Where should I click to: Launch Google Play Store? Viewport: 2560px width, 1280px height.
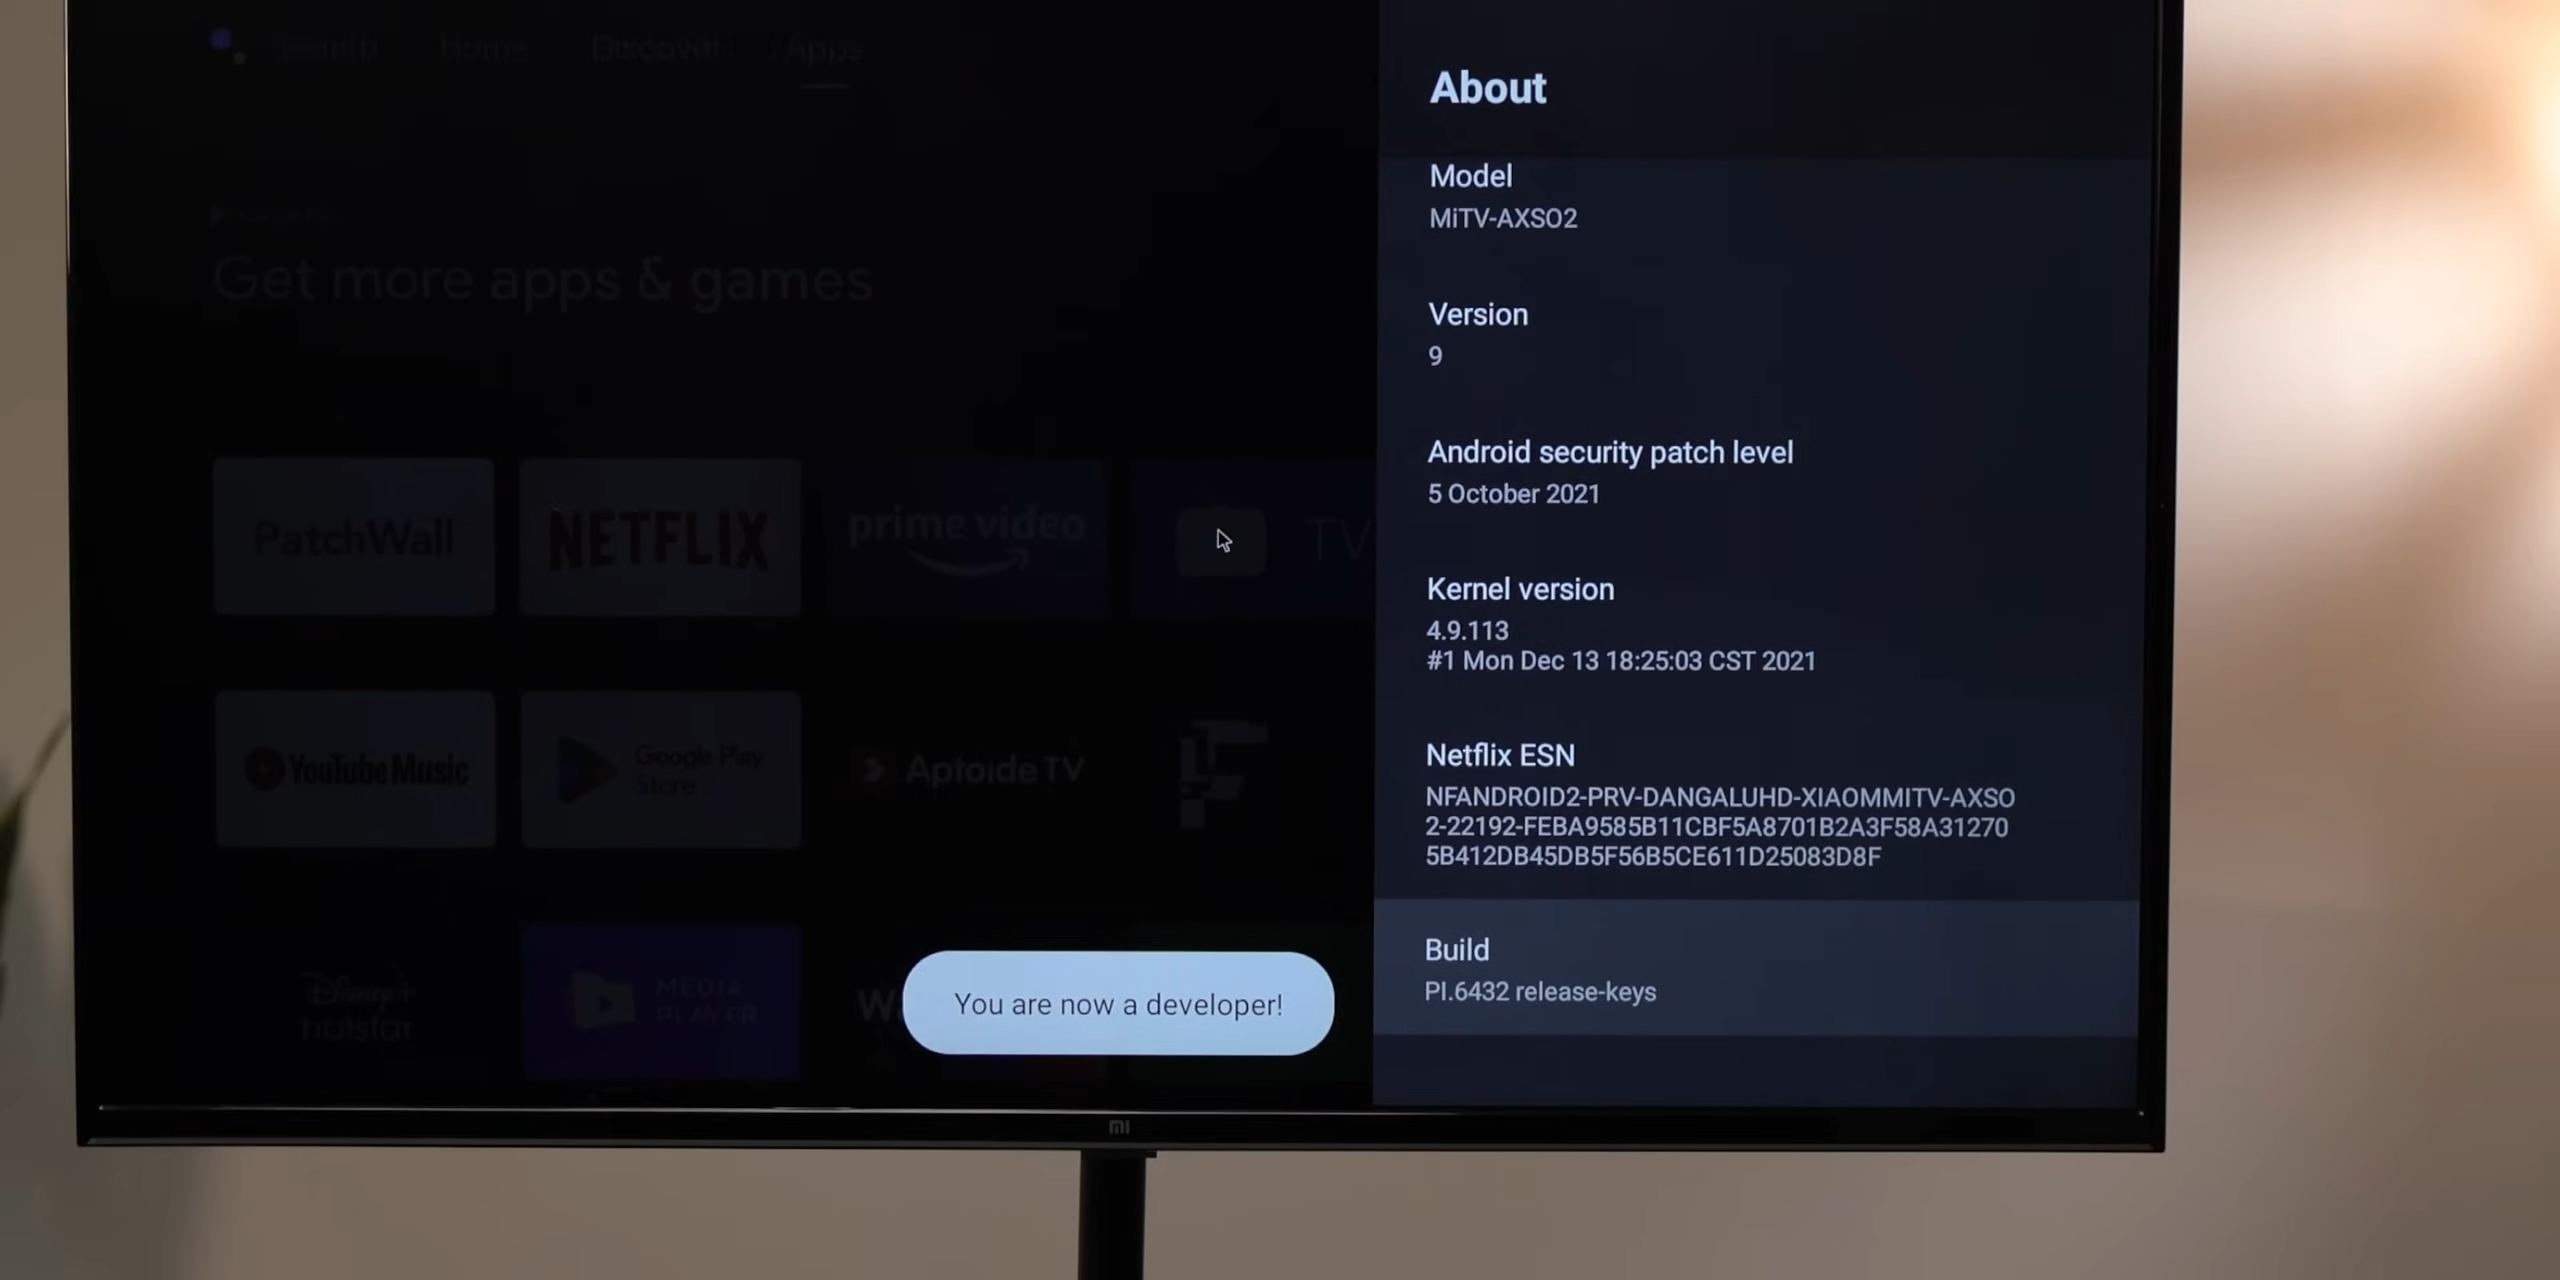660,769
